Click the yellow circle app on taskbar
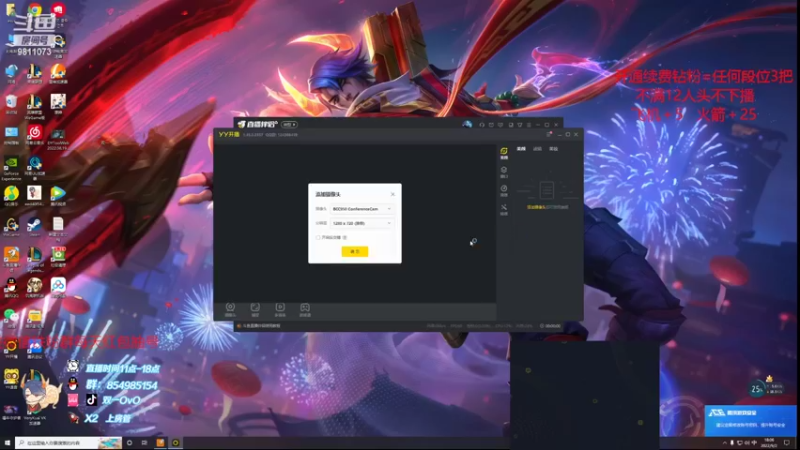Screen dimensions: 800x450 pyautogui.click(x=176, y=443)
